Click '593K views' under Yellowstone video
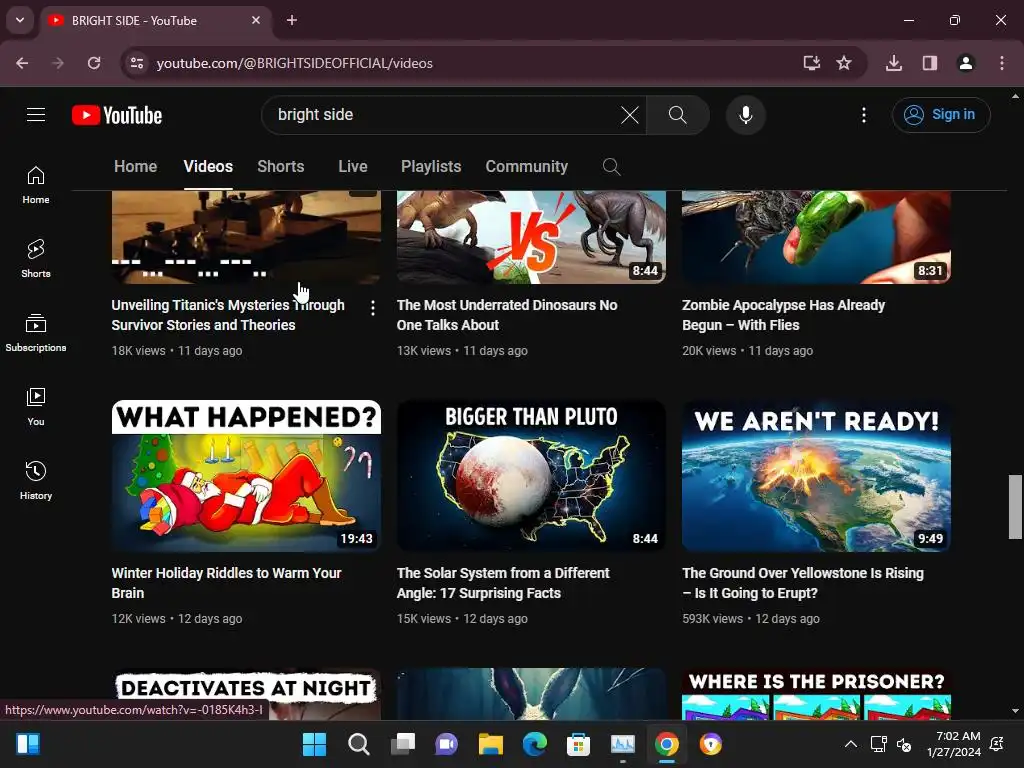This screenshot has width=1024, height=768. coord(712,618)
